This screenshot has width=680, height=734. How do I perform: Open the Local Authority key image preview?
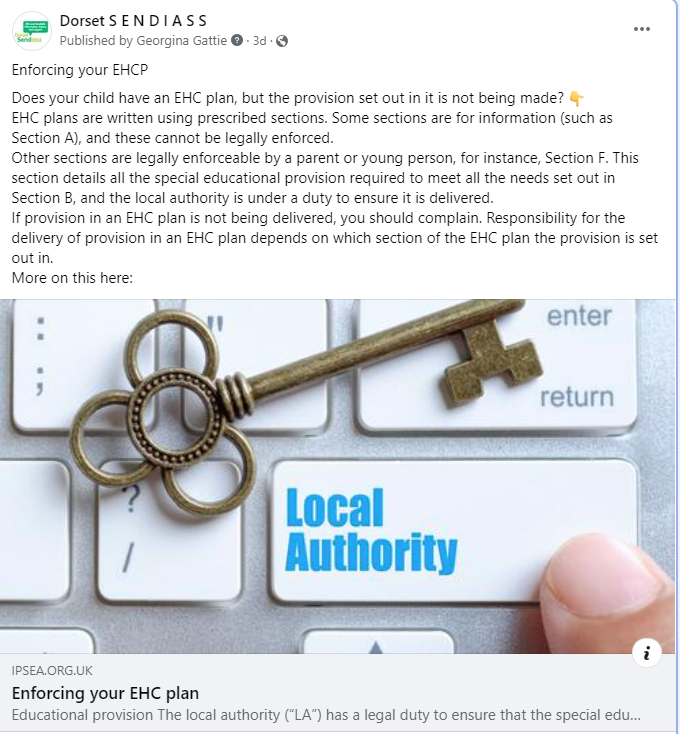coord(338,476)
